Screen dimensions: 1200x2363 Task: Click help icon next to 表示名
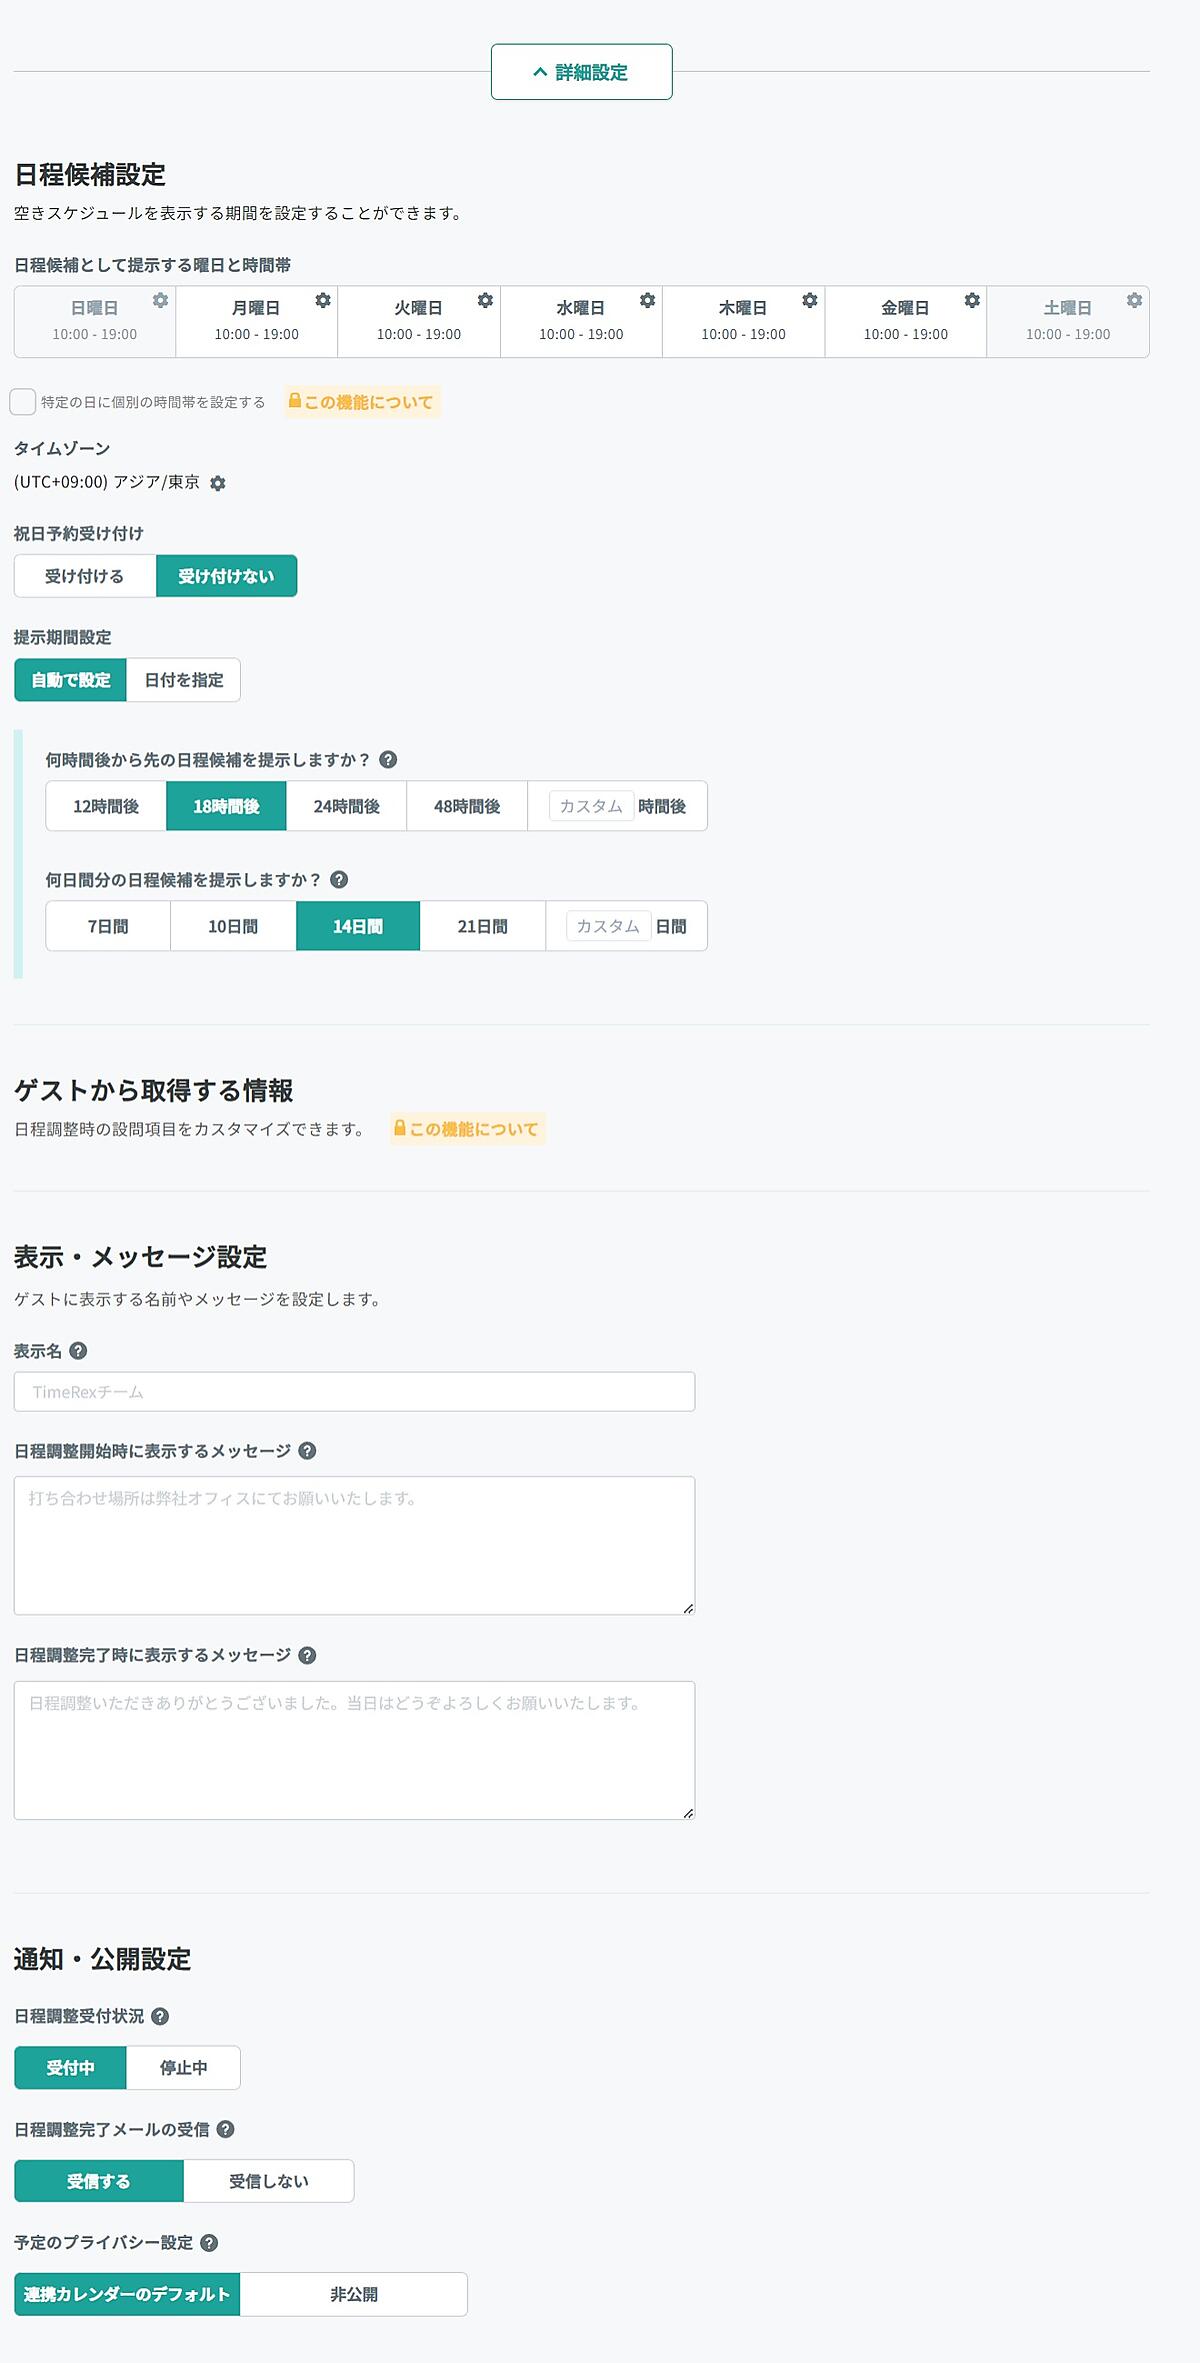point(78,1350)
